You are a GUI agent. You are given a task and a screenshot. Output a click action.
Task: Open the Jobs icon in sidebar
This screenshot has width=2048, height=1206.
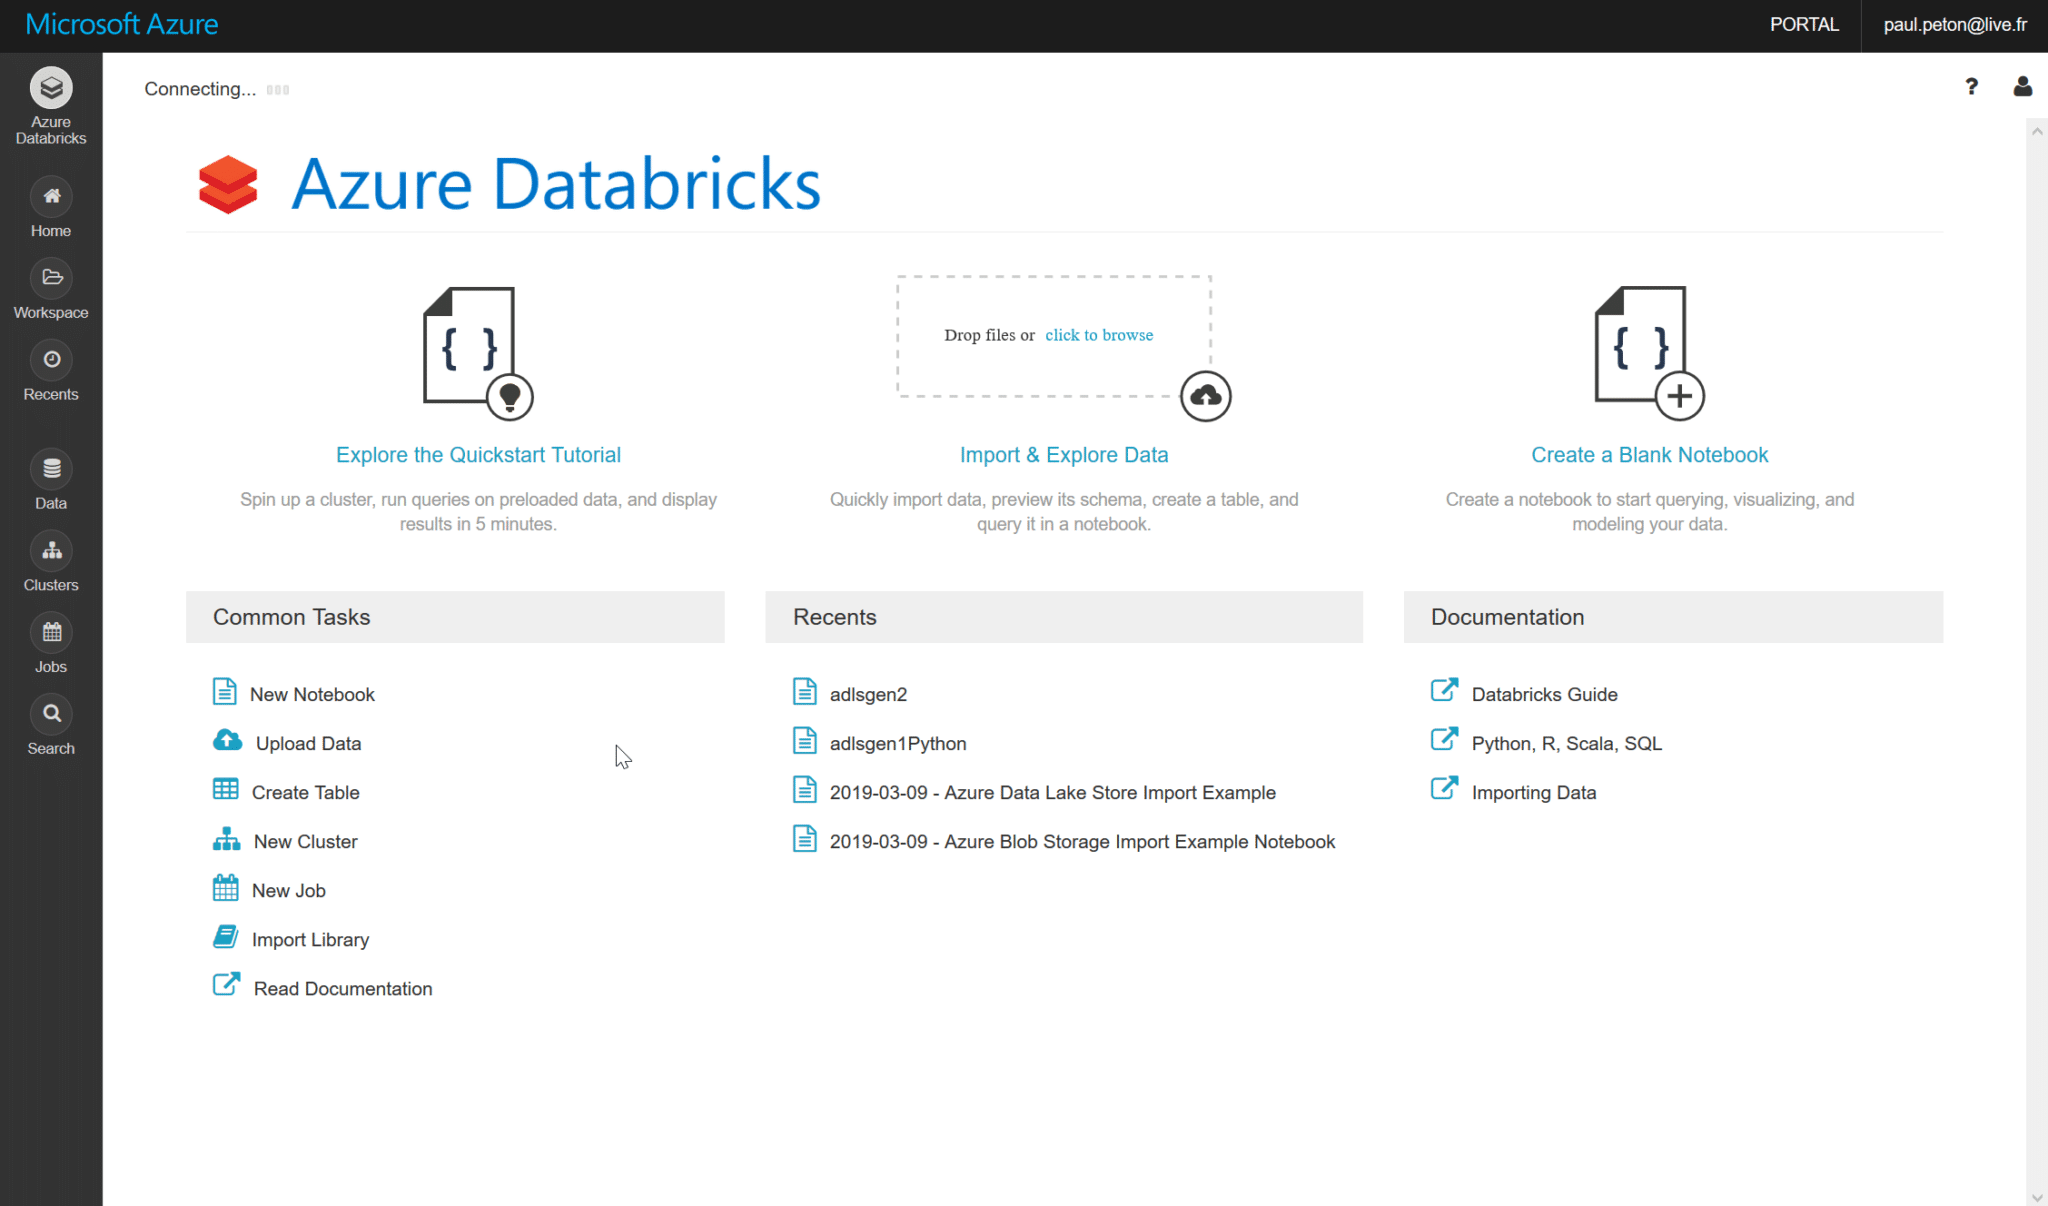[x=50, y=633]
